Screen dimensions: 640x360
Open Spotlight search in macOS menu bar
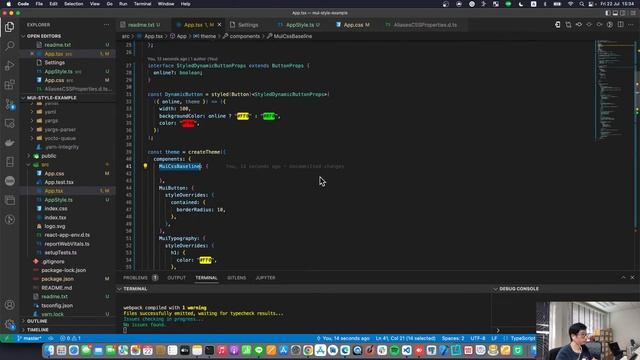pyautogui.click(x=582, y=4)
